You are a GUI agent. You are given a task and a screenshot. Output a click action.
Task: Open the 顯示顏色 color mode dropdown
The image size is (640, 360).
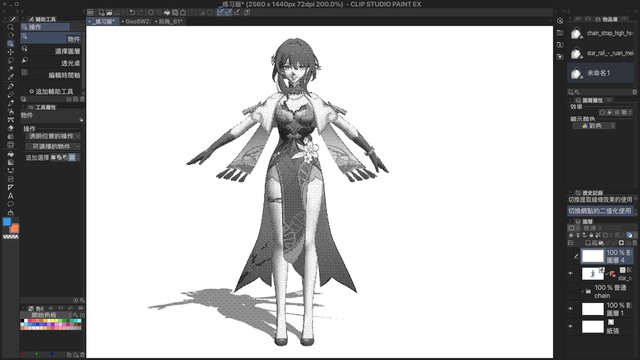tap(593, 126)
